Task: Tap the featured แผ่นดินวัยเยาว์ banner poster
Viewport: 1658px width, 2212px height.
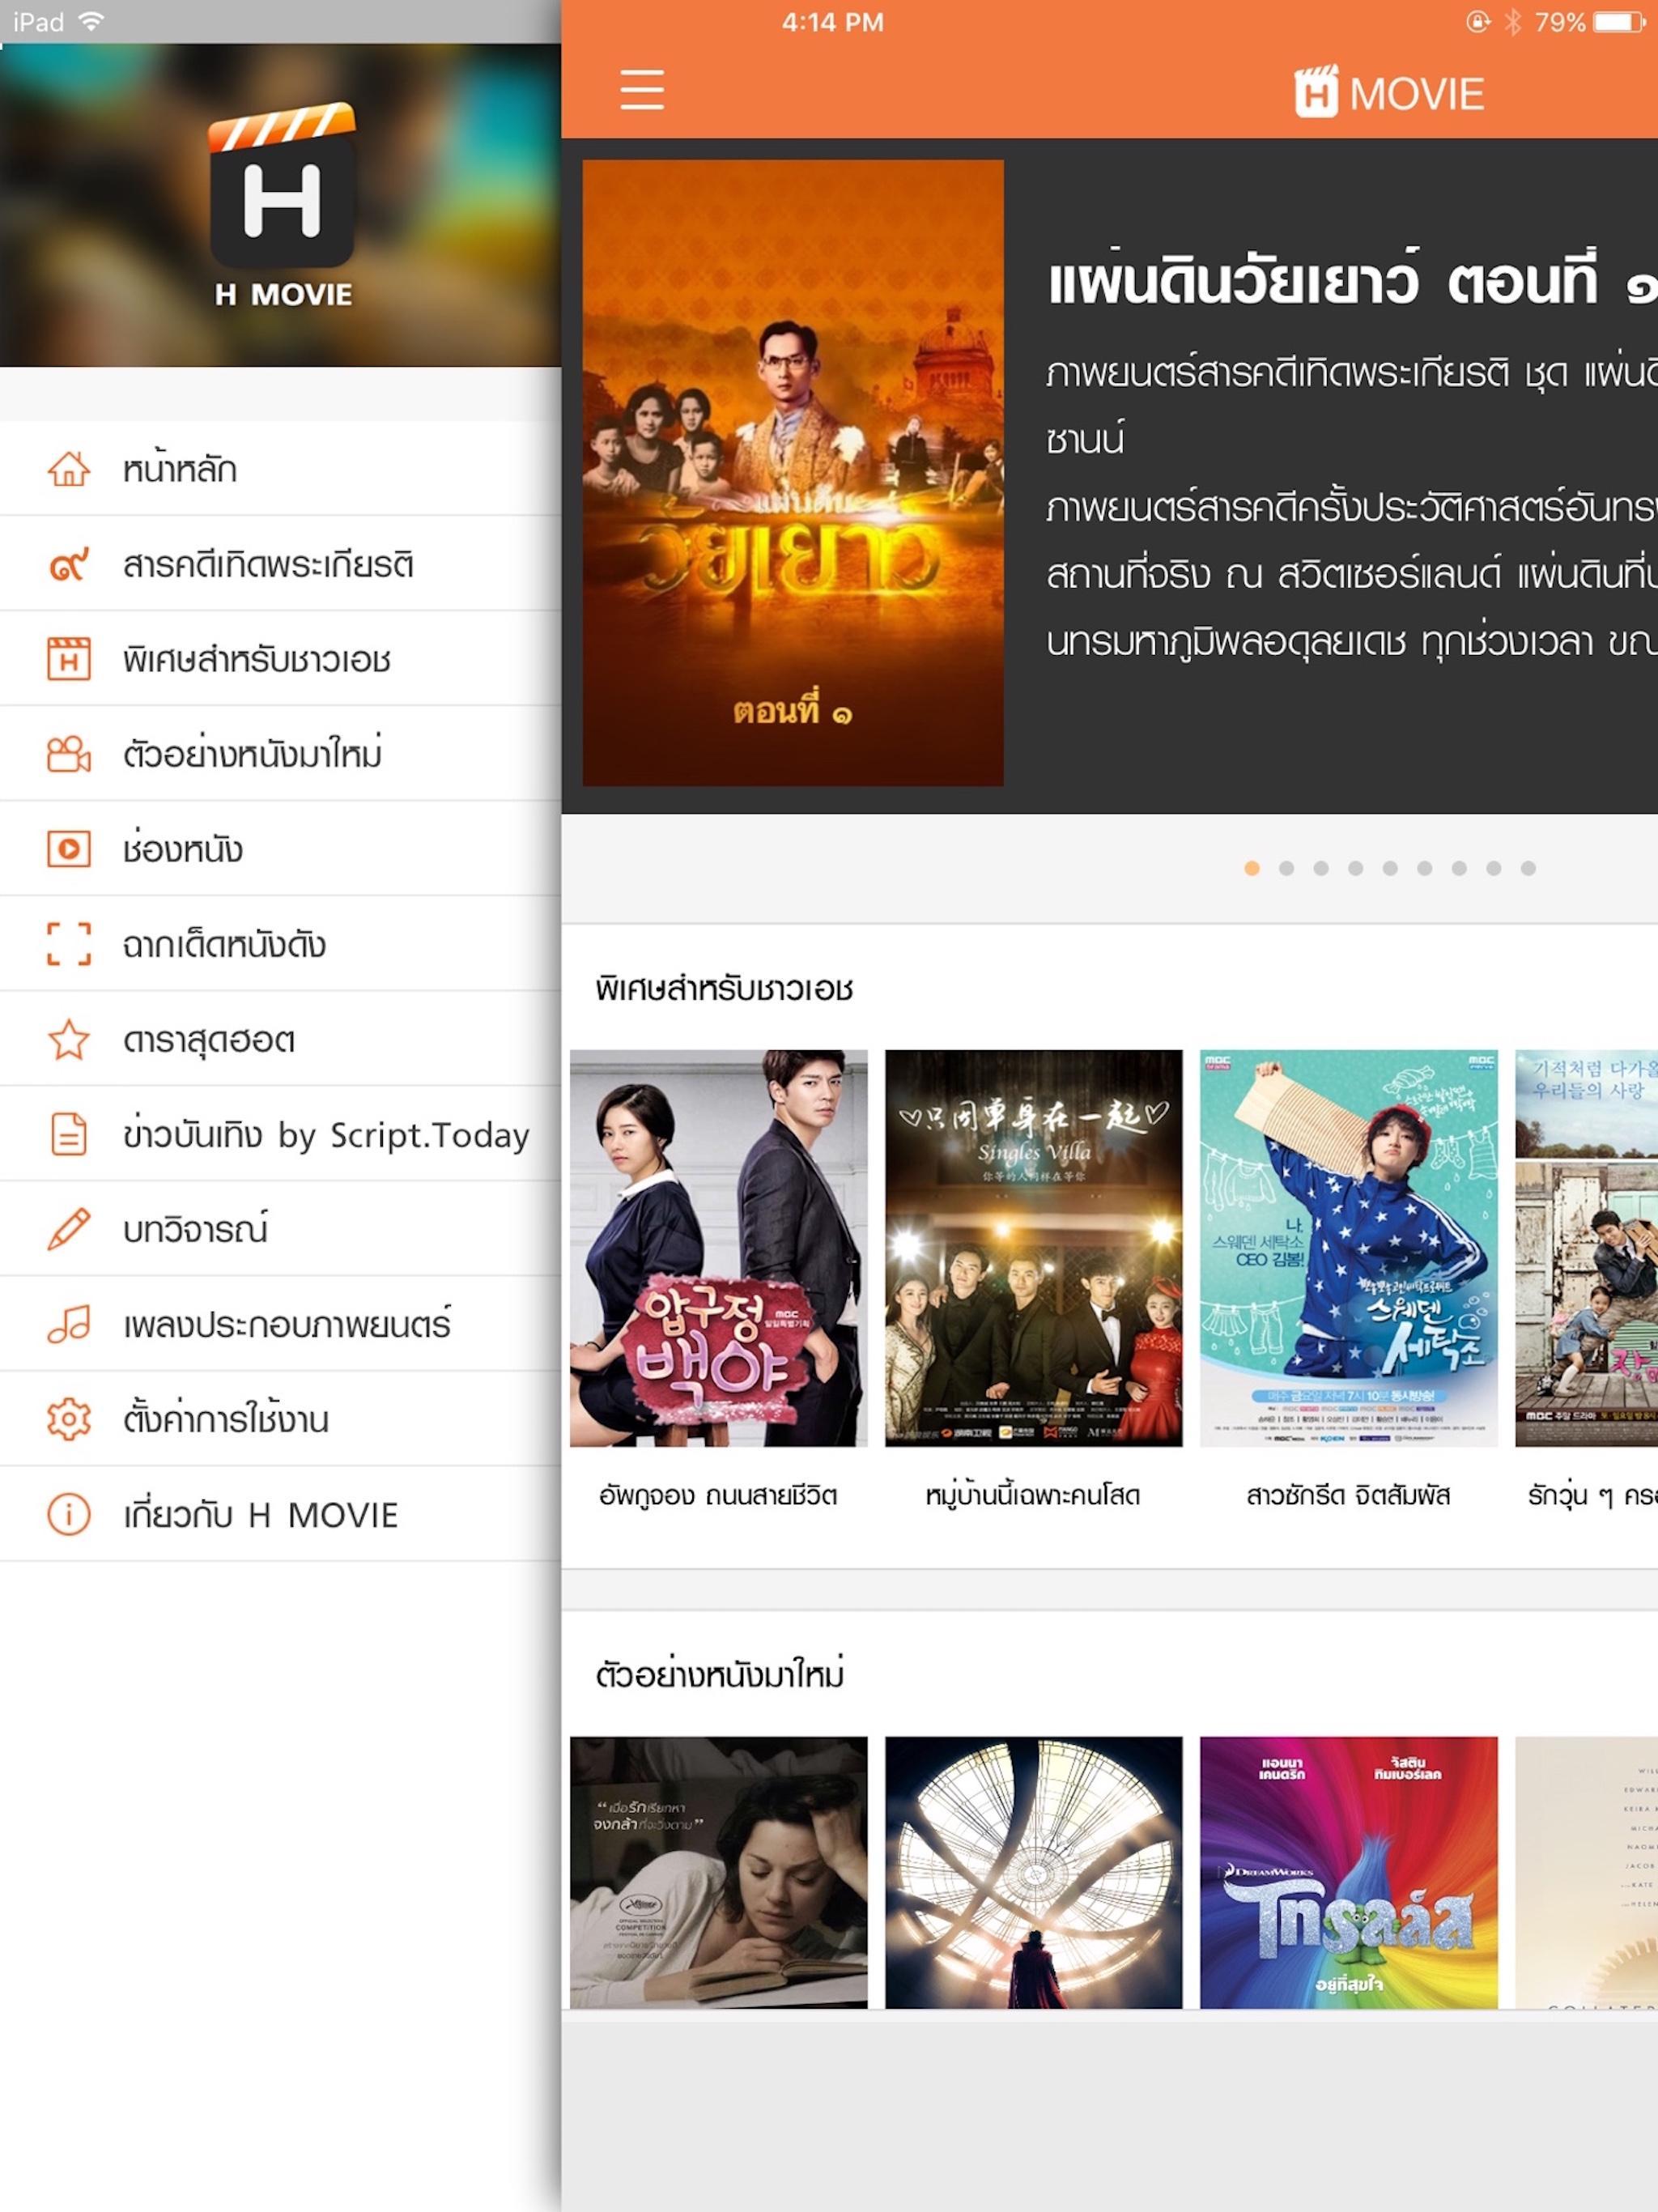Action: 793,472
